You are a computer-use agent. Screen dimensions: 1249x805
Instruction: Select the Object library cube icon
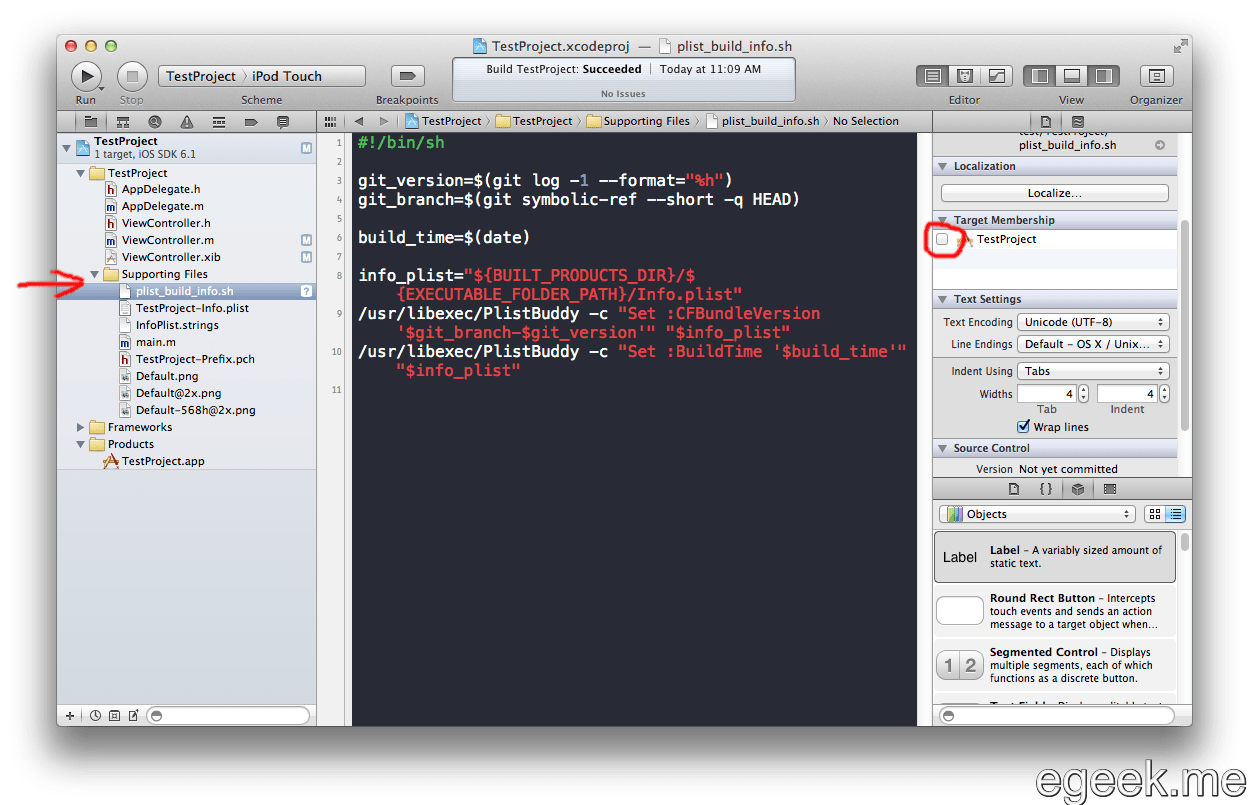click(1077, 488)
